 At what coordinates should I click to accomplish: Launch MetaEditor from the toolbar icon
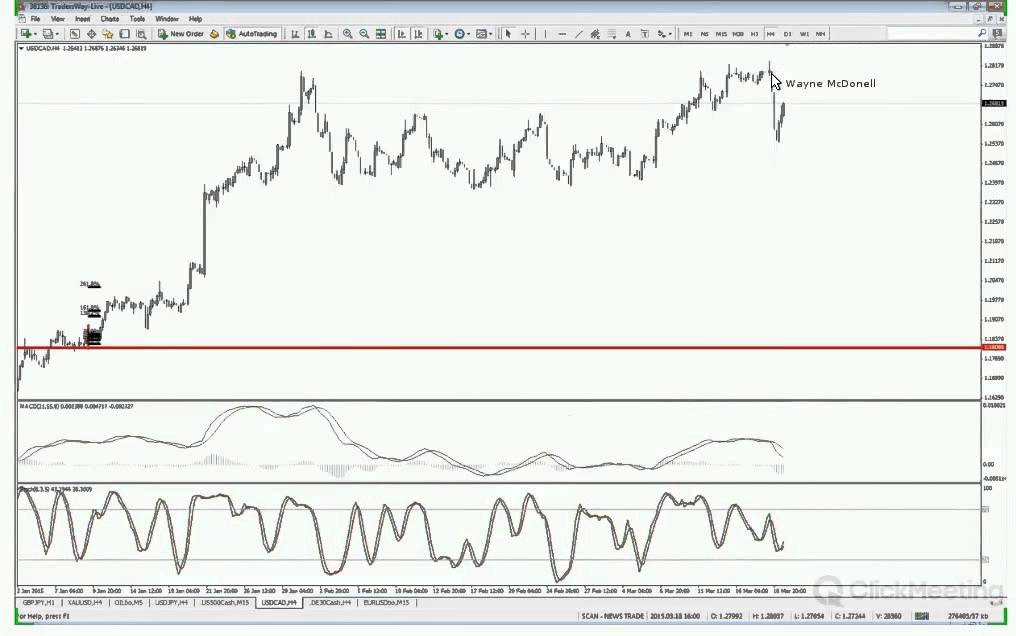[x=214, y=34]
